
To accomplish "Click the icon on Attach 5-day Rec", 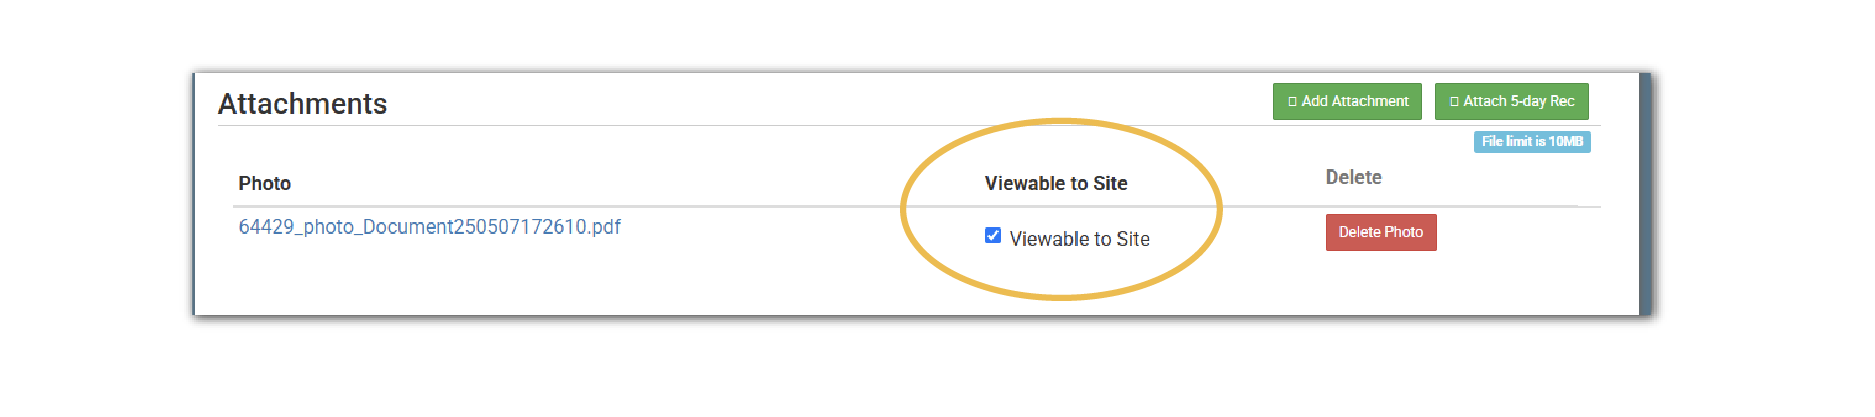I will point(1454,102).
